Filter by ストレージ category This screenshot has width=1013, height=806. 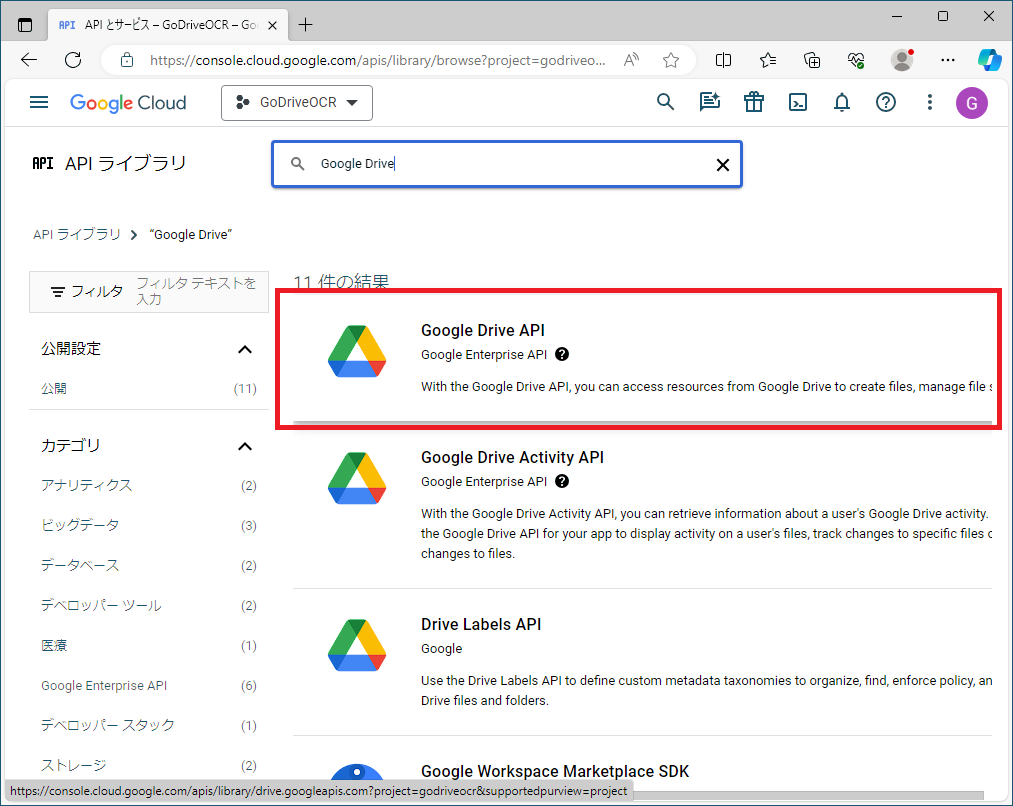coord(74,766)
